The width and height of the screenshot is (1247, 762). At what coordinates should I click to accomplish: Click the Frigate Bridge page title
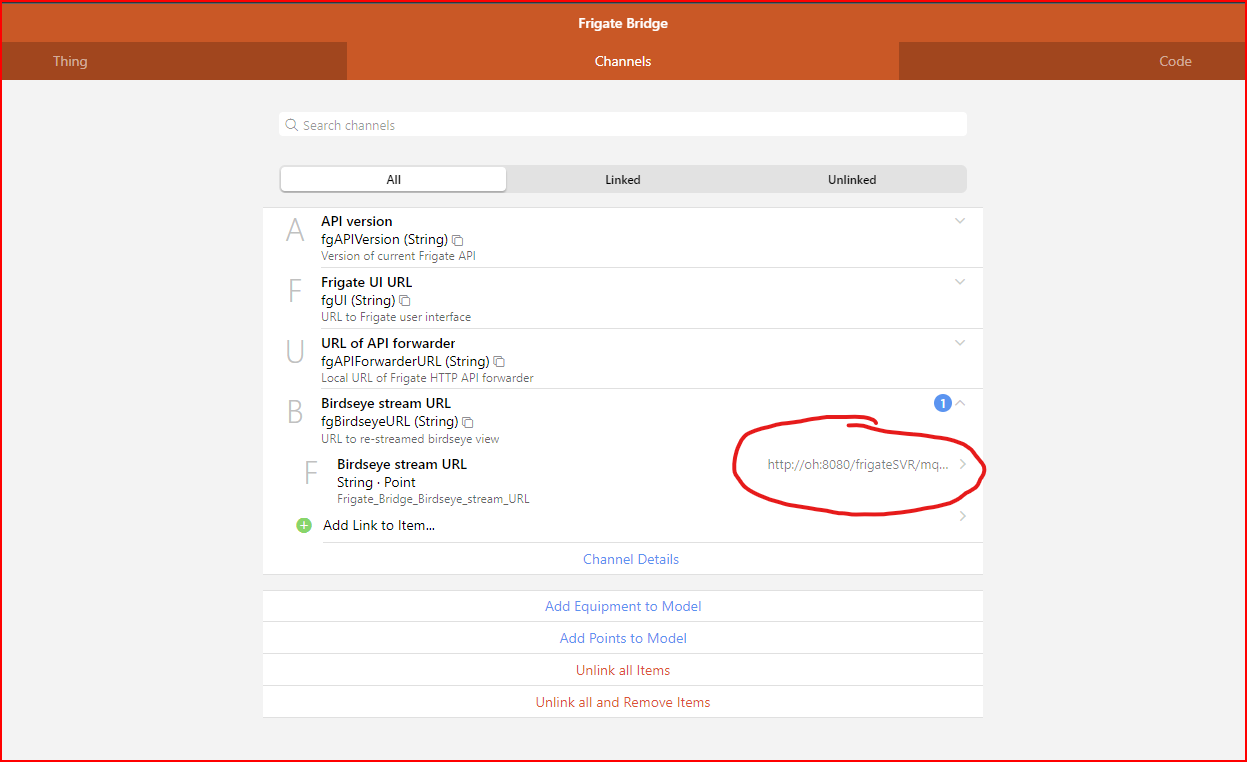click(623, 23)
